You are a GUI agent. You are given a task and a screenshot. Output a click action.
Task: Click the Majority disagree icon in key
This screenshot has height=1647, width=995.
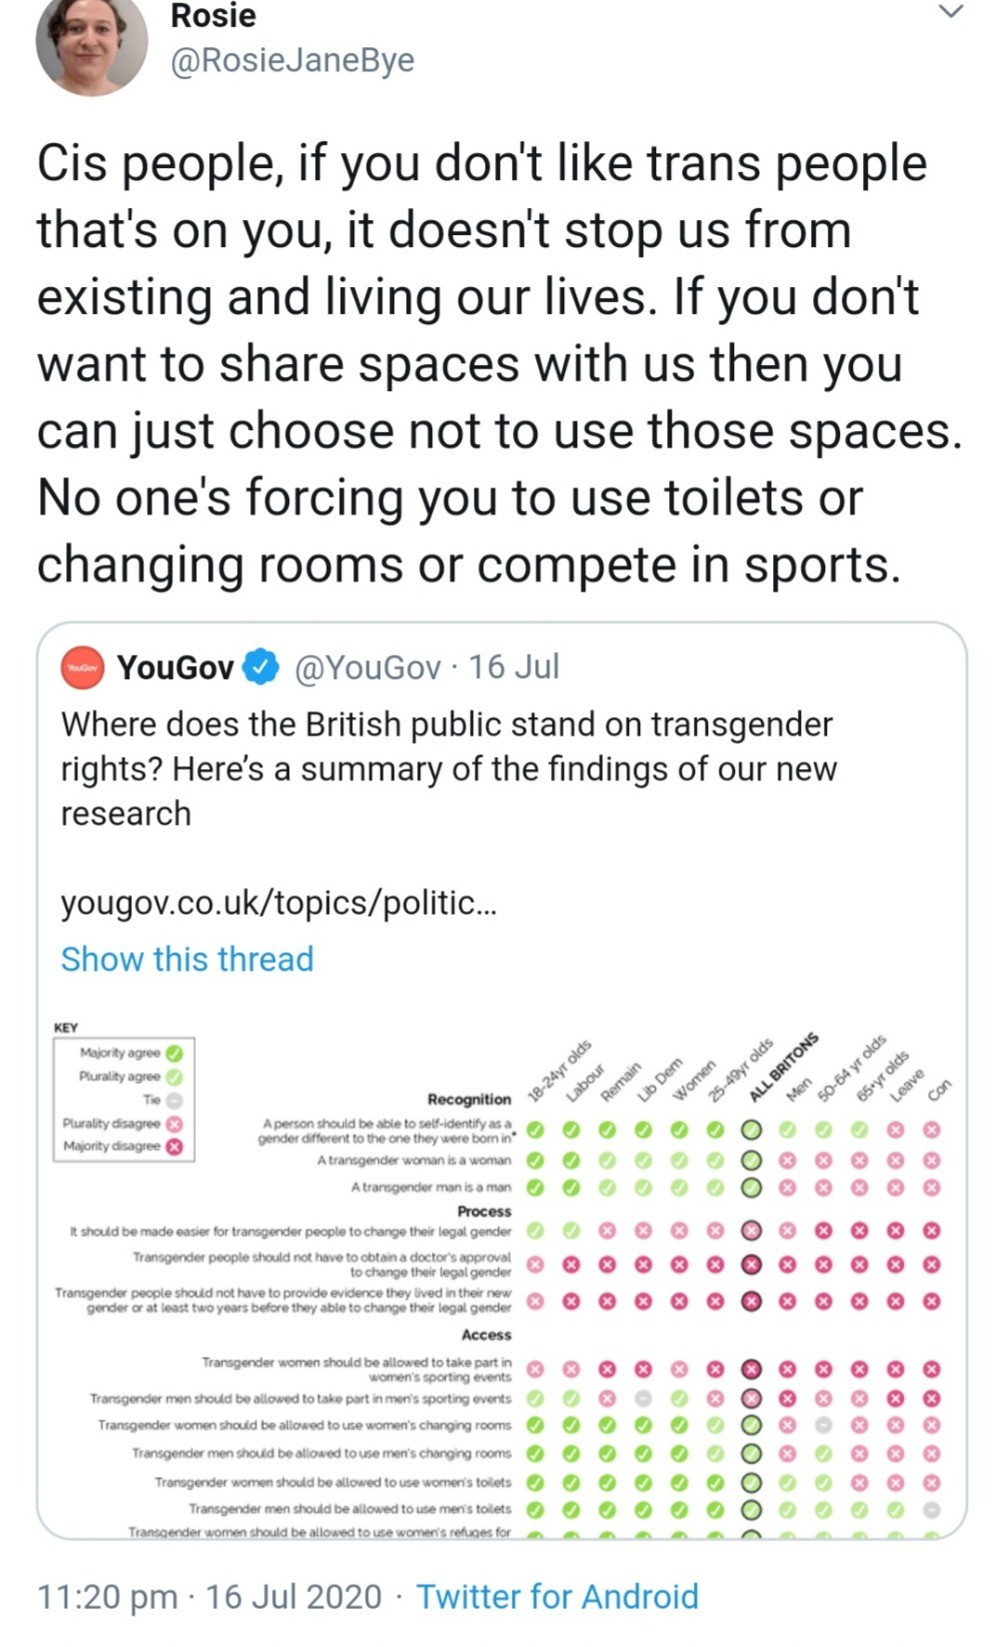(x=174, y=1146)
